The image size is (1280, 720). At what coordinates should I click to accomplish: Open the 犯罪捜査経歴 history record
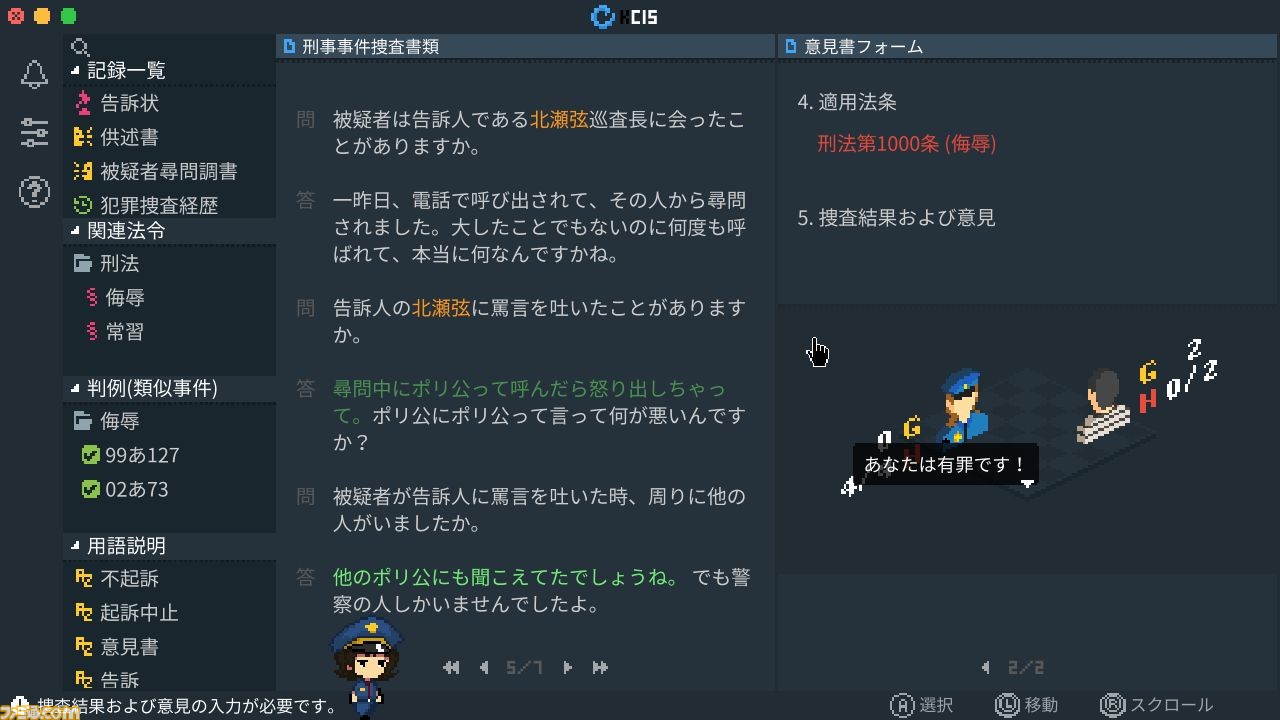[x=145, y=205]
